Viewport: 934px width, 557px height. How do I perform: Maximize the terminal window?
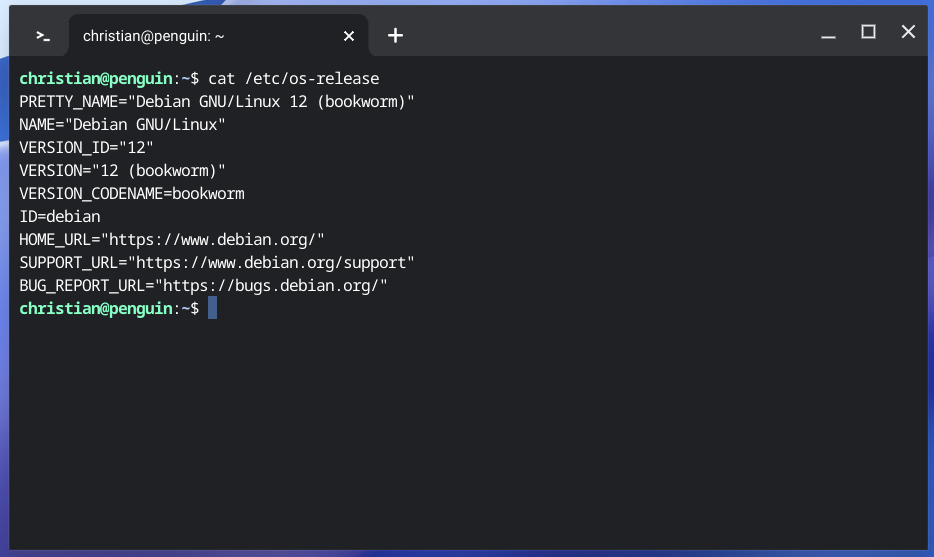pos(868,32)
